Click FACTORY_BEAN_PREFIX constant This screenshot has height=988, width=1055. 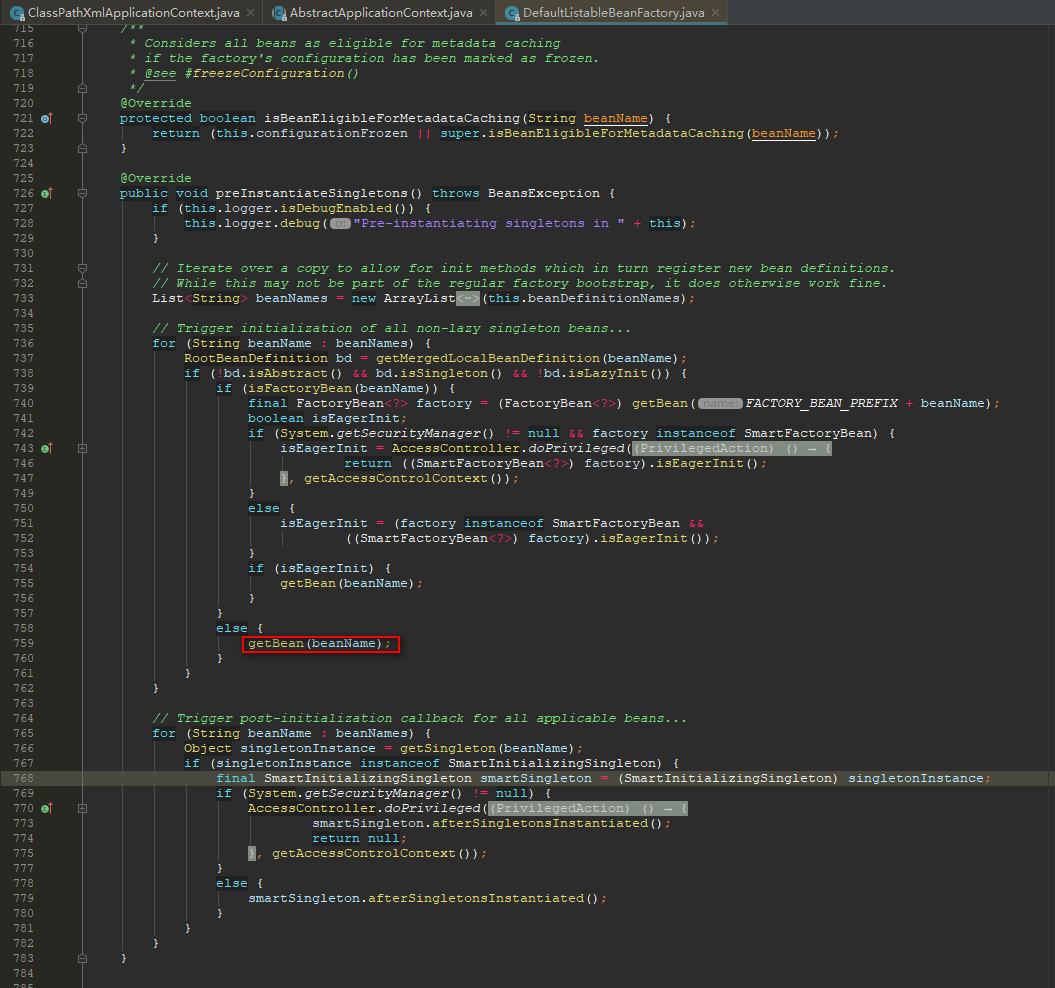[x=822, y=403]
